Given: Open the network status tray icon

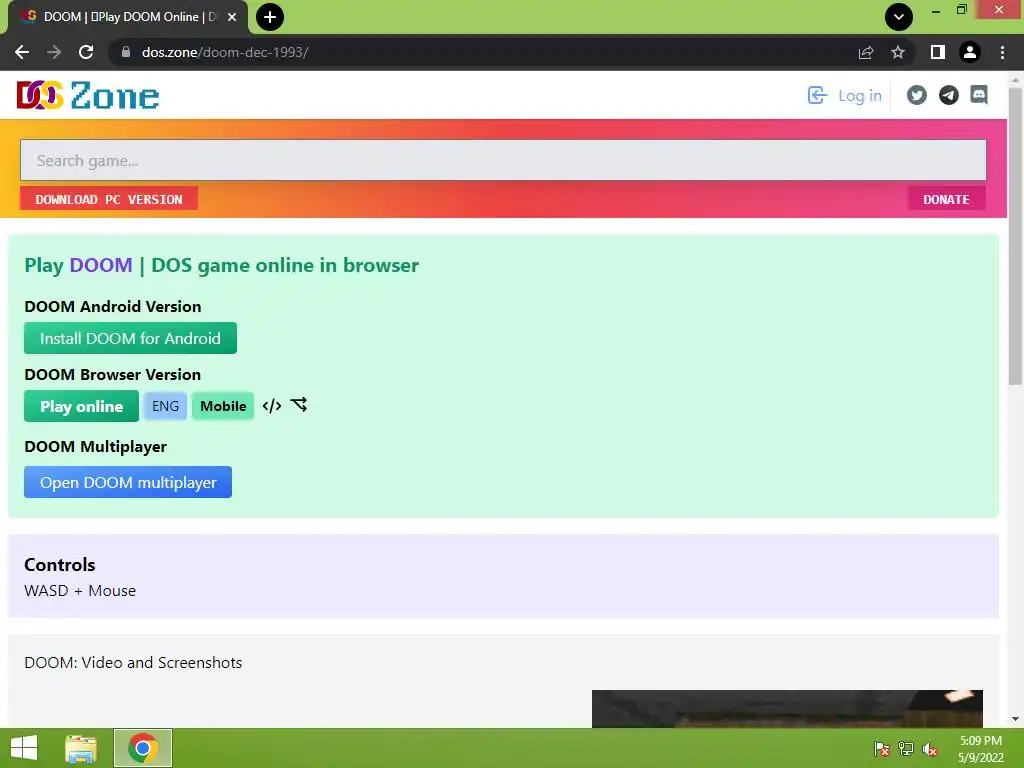Looking at the screenshot, I should 906,749.
